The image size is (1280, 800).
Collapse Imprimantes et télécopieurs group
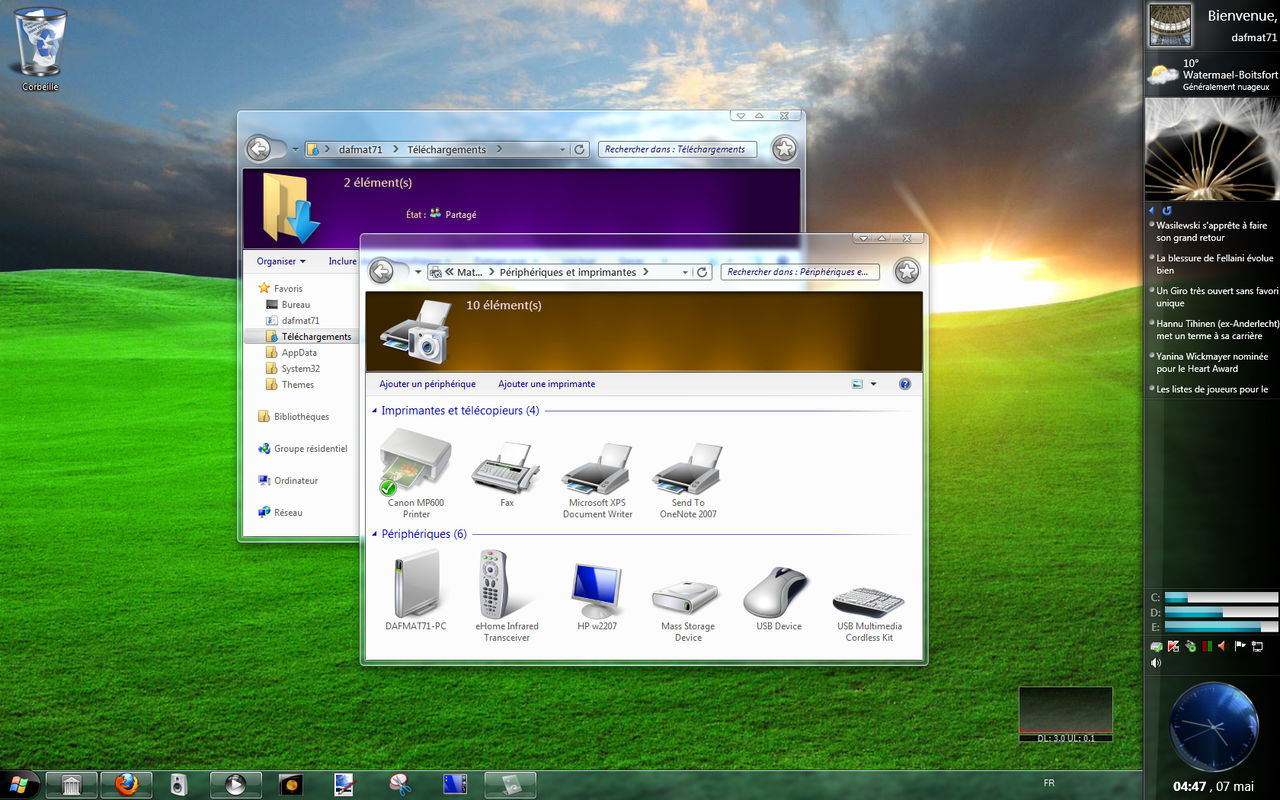[375, 411]
